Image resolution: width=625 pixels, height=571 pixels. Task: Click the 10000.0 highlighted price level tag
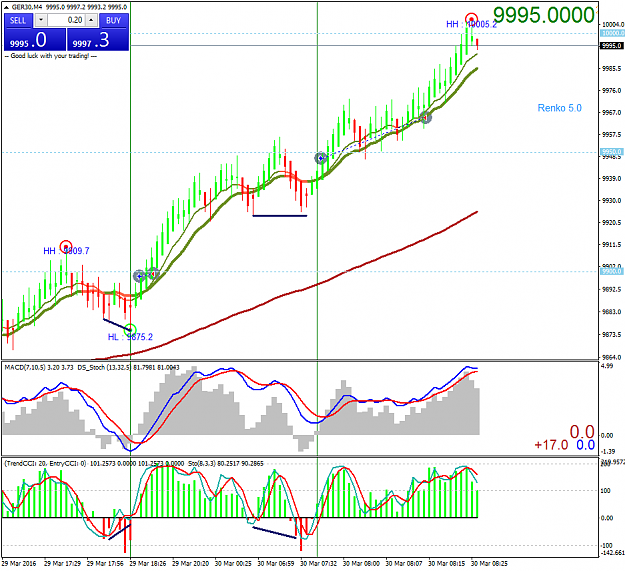point(612,33)
